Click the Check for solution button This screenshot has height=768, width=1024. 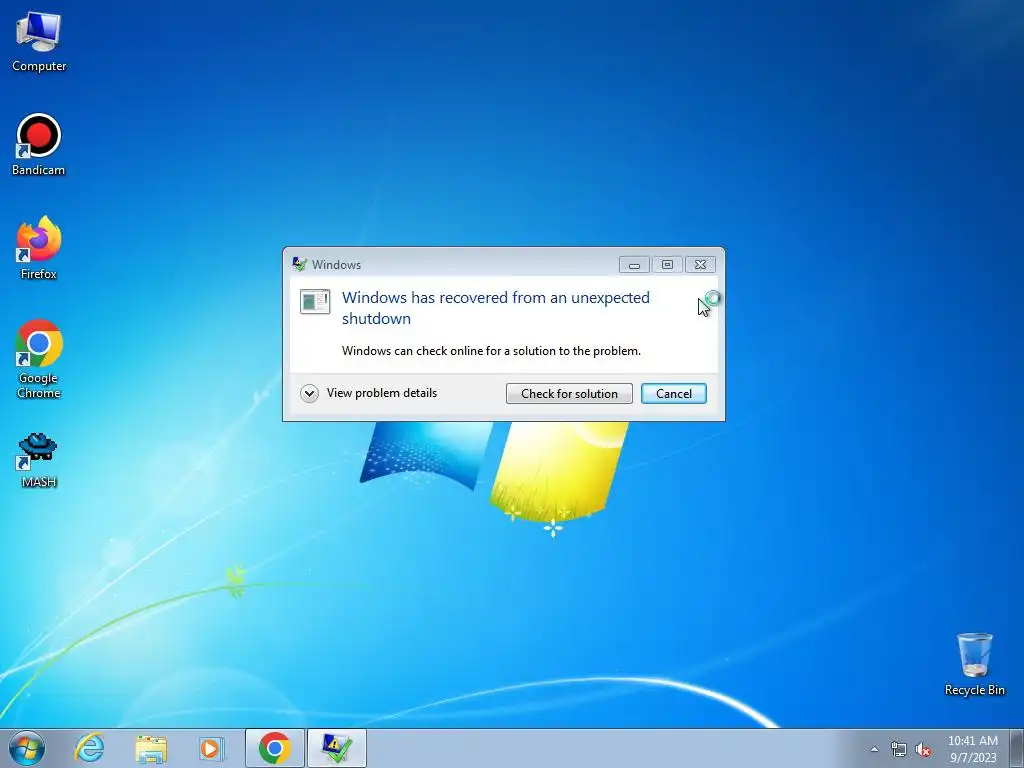click(569, 394)
